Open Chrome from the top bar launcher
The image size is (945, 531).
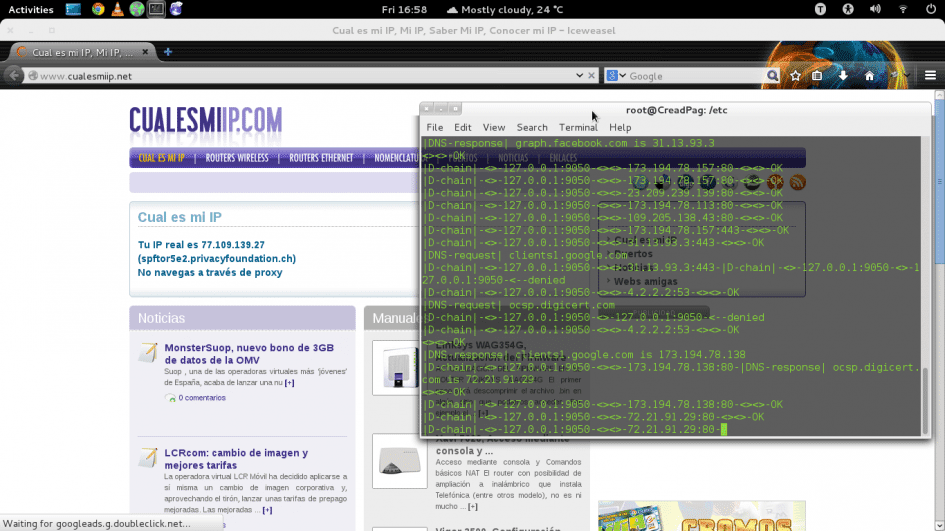(98, 9)
